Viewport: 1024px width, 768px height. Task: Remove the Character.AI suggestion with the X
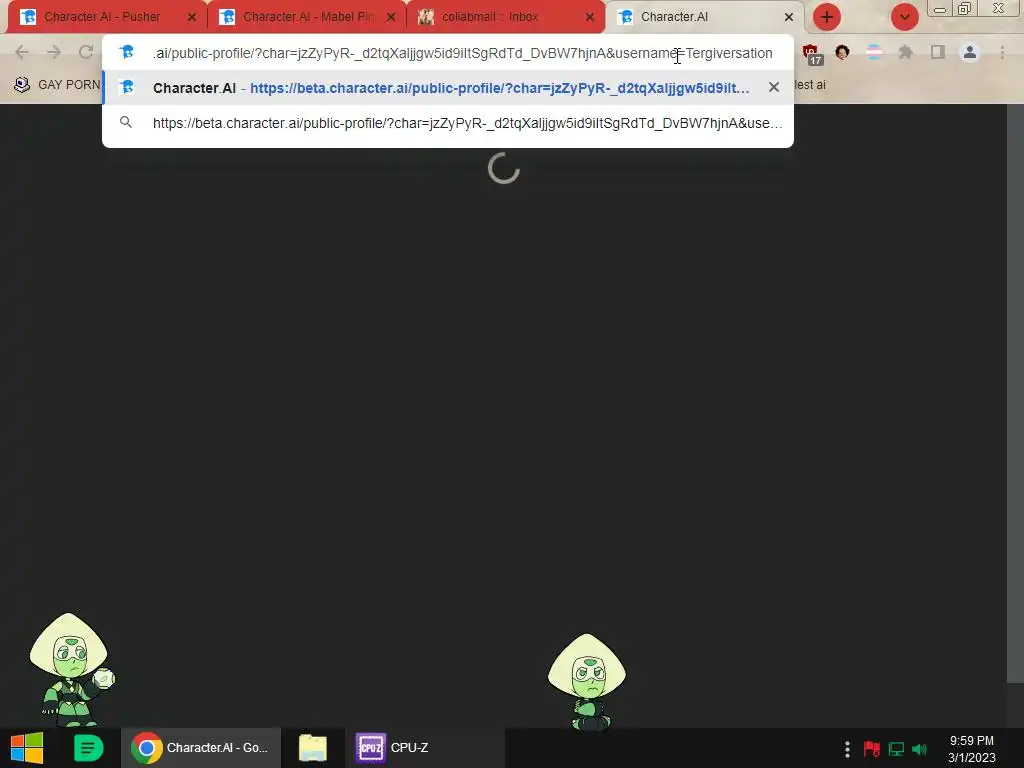pyautogui.click(x=774, y=88)
